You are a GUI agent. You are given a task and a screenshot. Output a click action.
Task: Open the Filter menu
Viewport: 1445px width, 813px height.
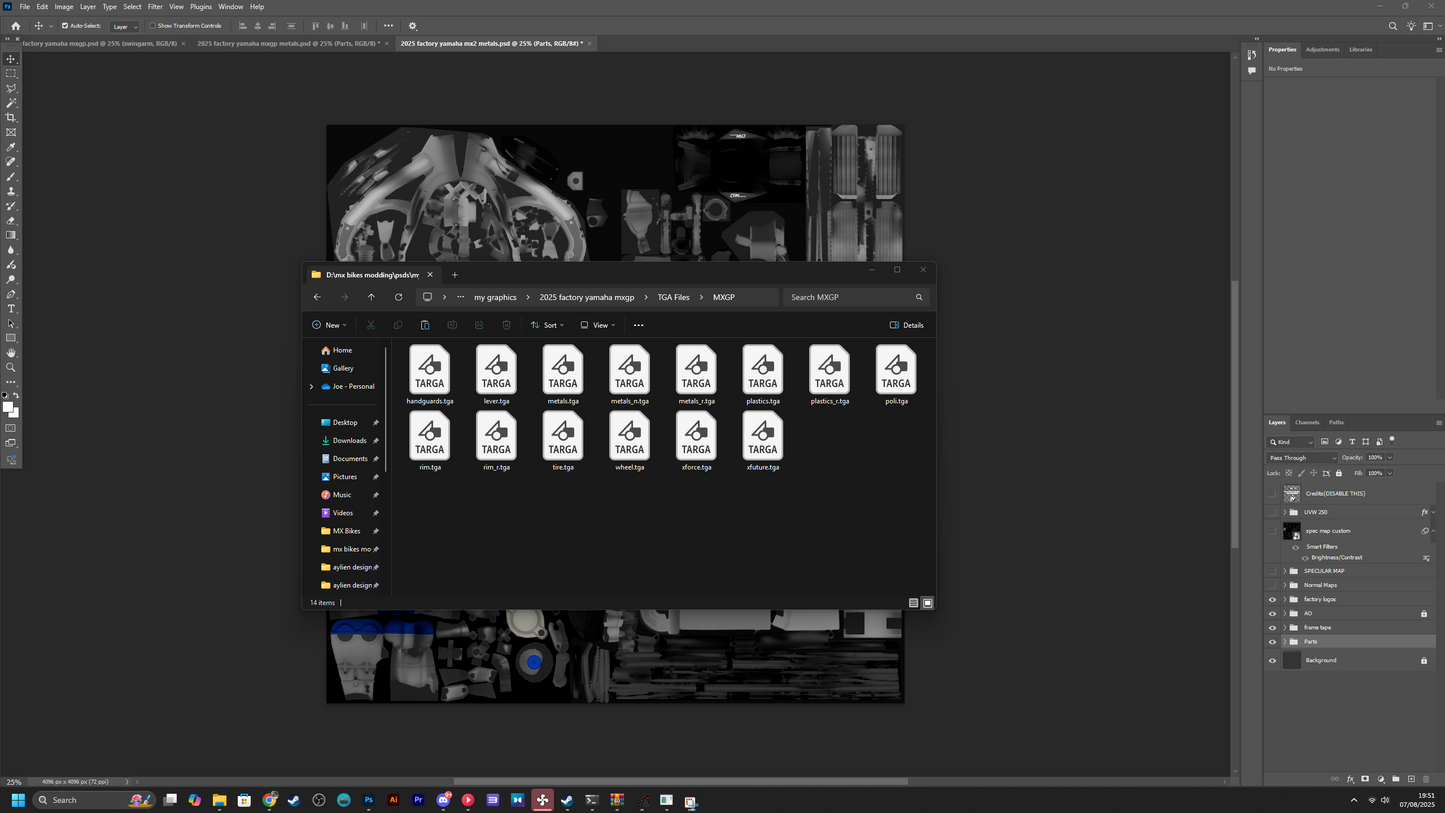coord(155,7)
